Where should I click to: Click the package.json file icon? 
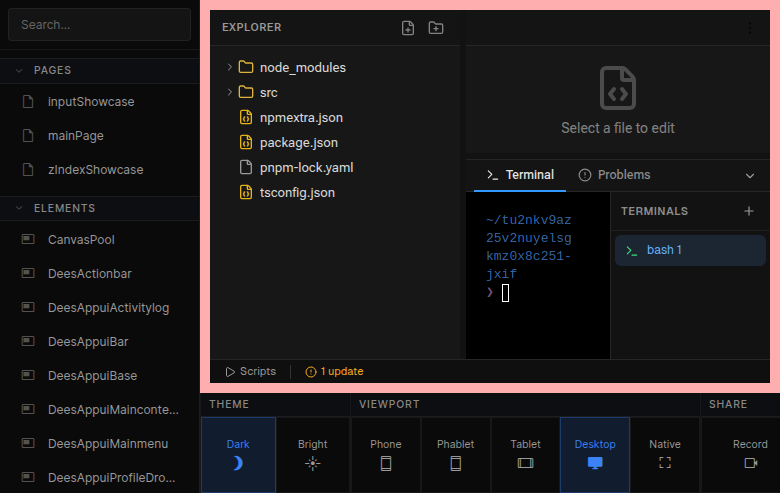pos(245,142)
